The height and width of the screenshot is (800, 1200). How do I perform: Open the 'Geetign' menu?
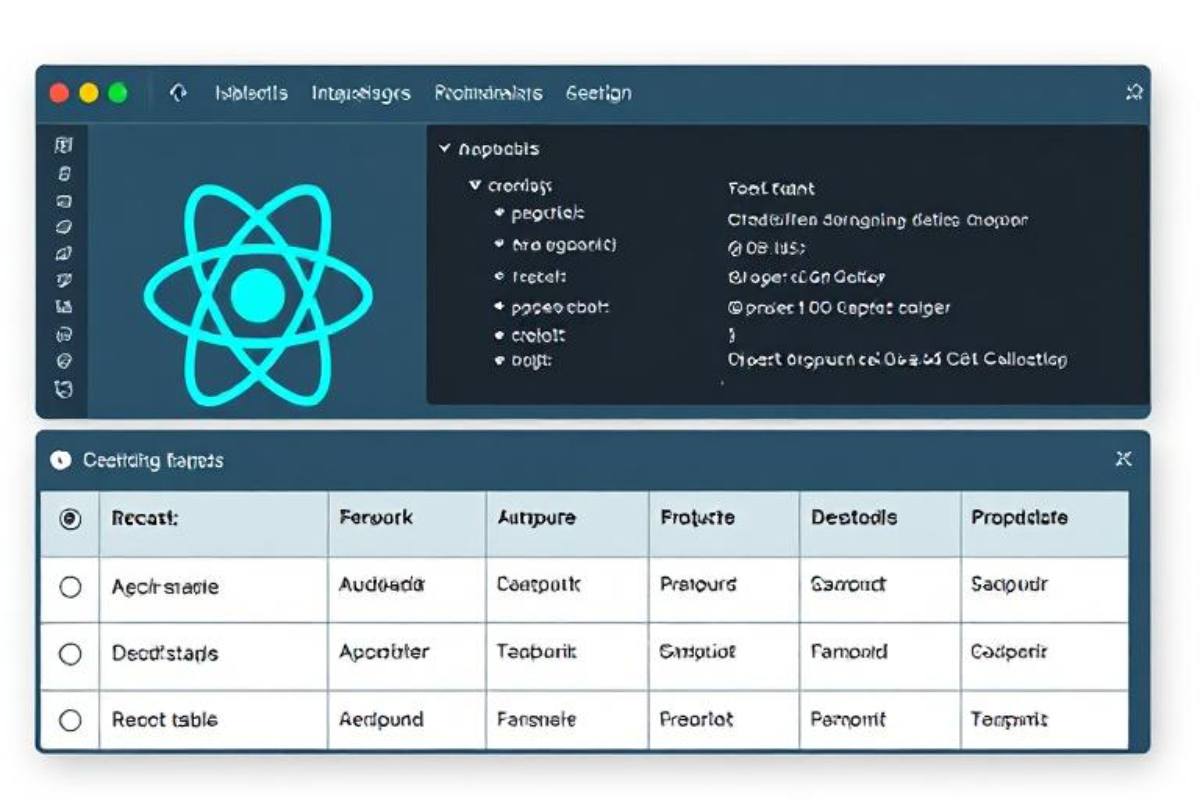point(598,93)
